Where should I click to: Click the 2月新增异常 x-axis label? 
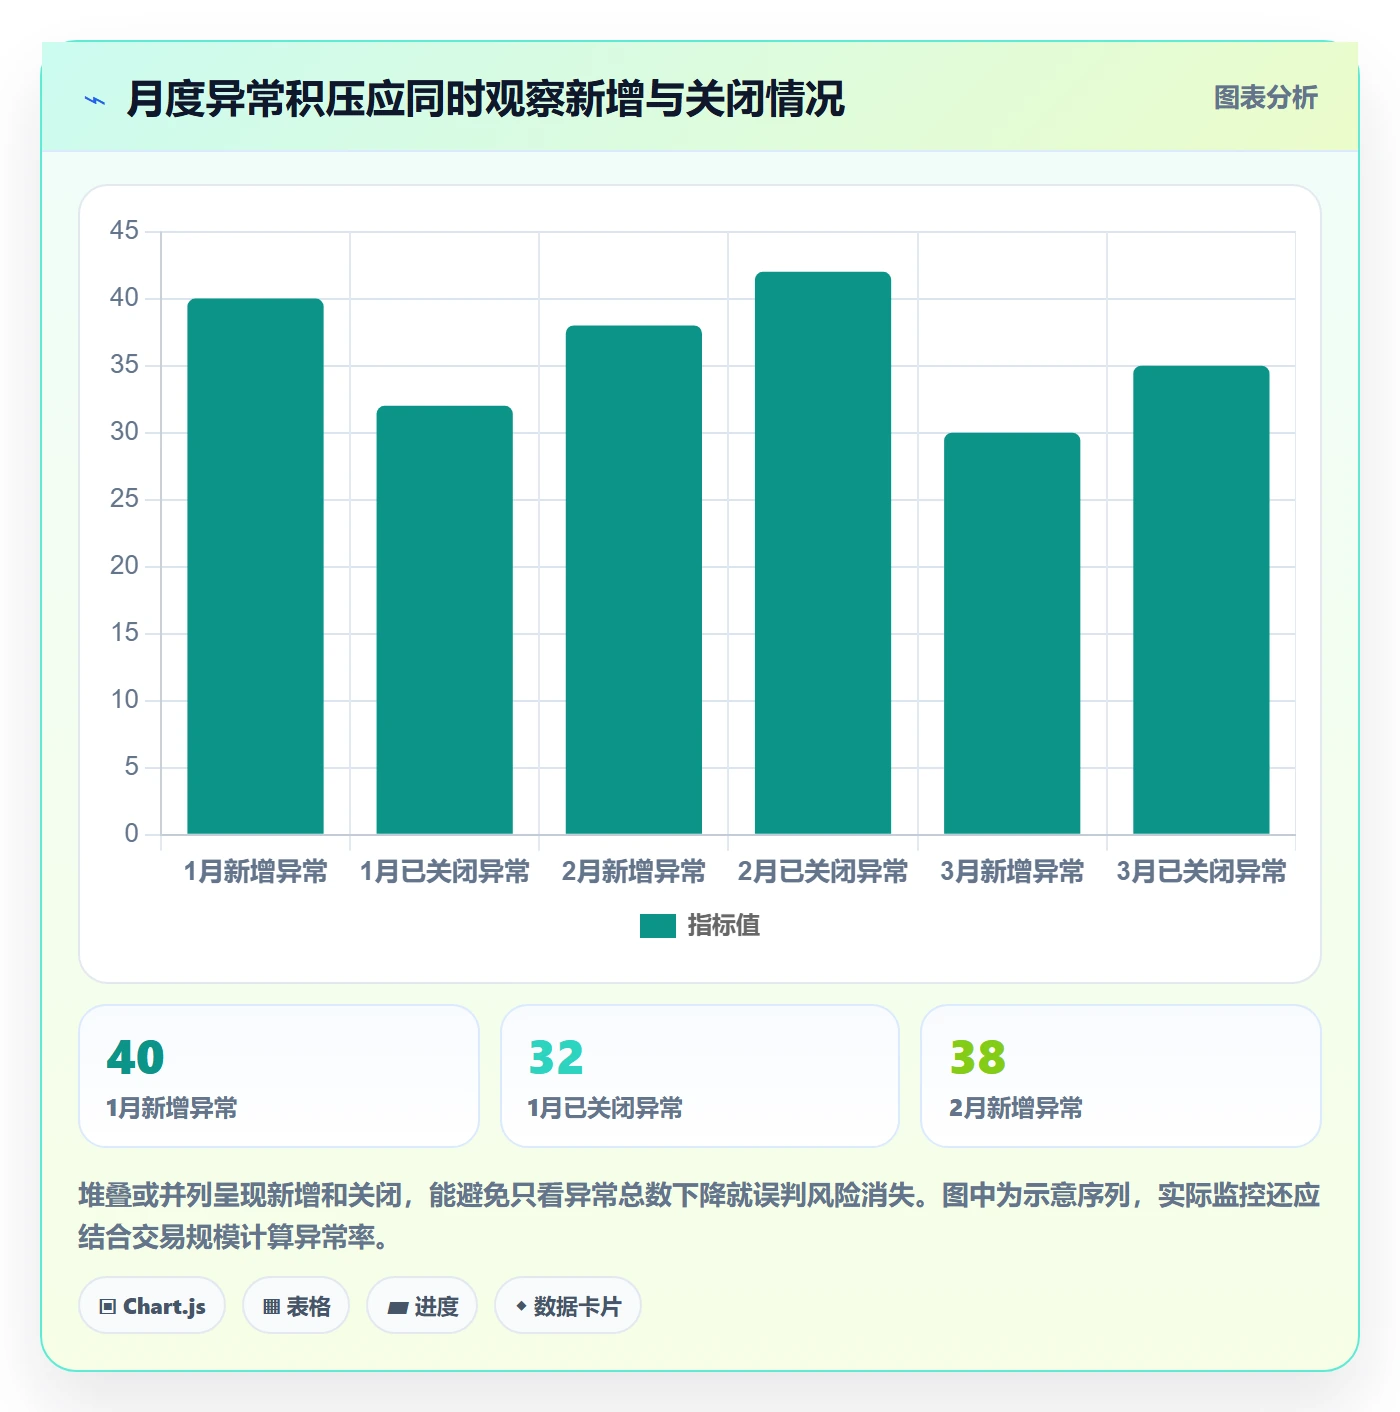[x=634, y=872]
